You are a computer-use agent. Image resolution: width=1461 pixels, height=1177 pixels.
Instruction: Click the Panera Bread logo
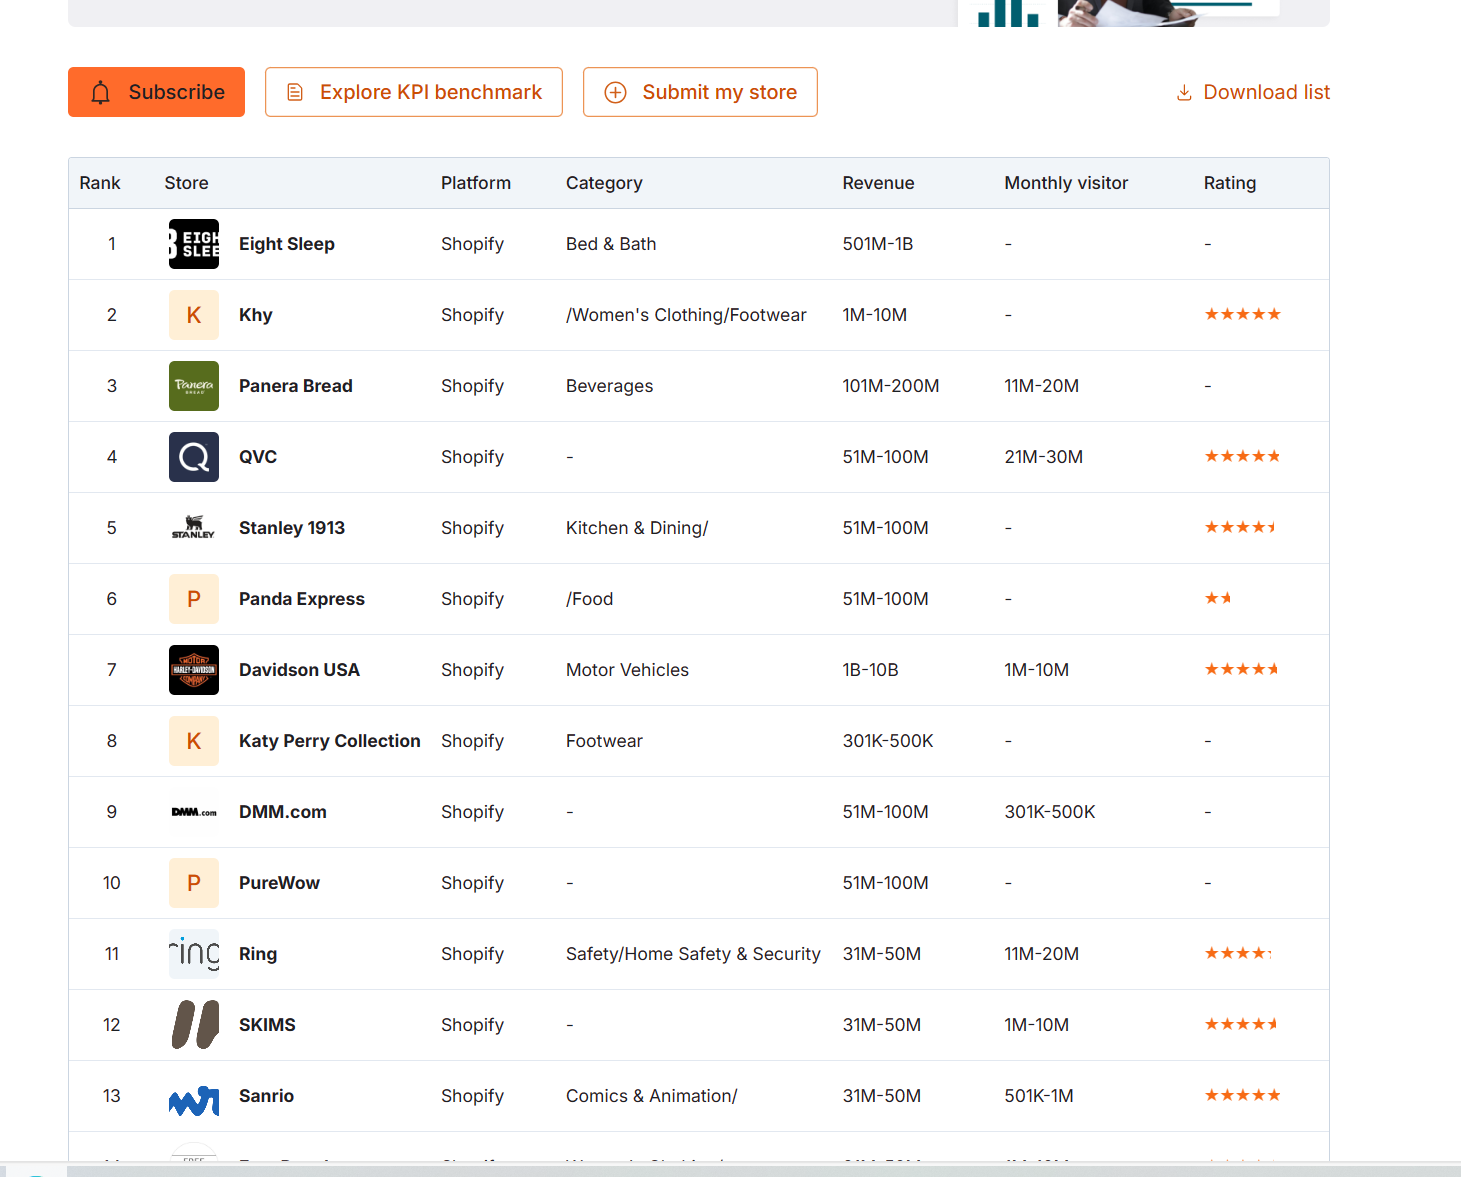pyautogui.click(x=194, y=386)
